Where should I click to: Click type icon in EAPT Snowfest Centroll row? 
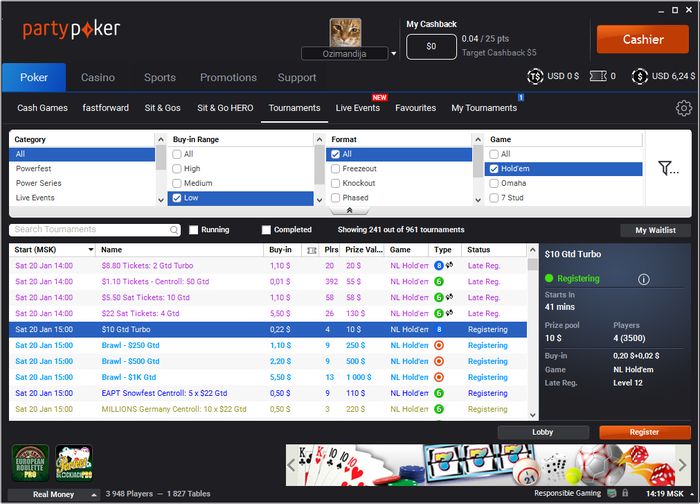pyautogui.click(x=439, y=393)
